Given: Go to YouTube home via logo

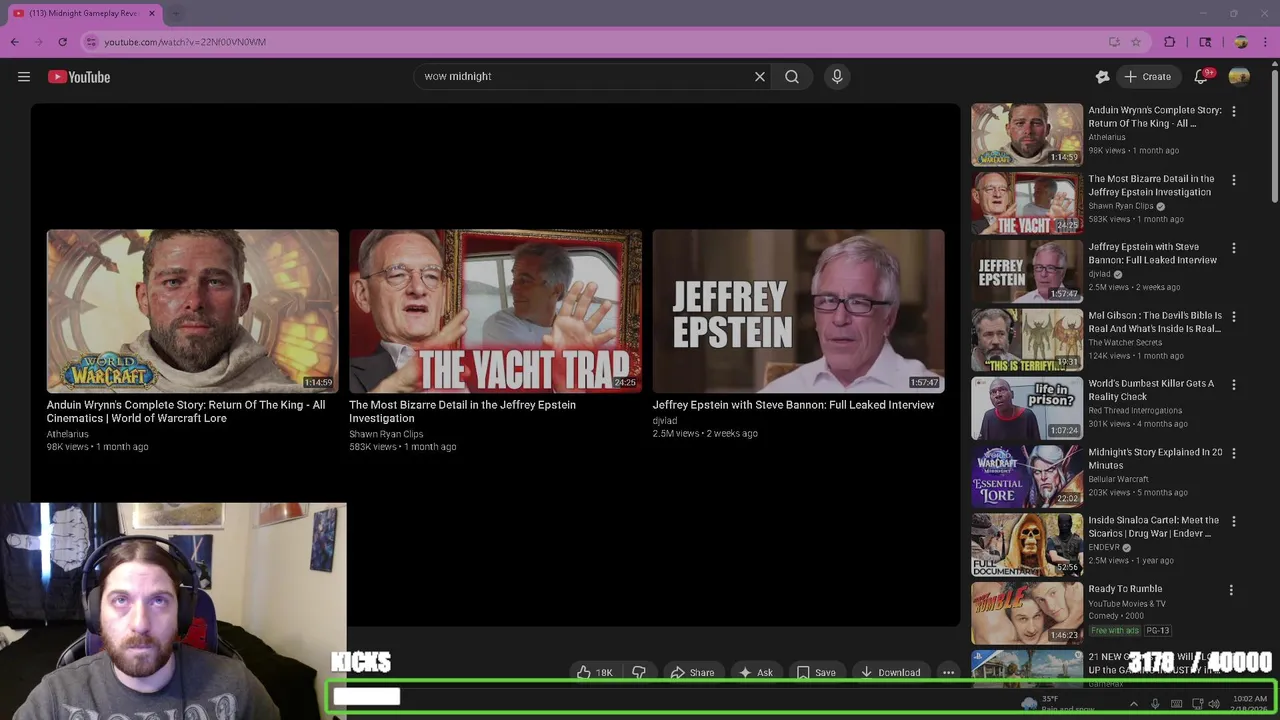Looking at the screenshot, I should (79, 77).
